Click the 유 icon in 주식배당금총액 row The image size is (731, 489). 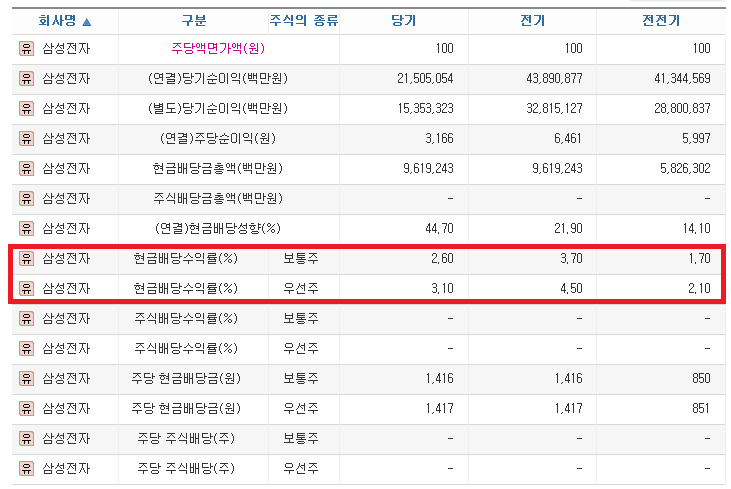[26, 199]
